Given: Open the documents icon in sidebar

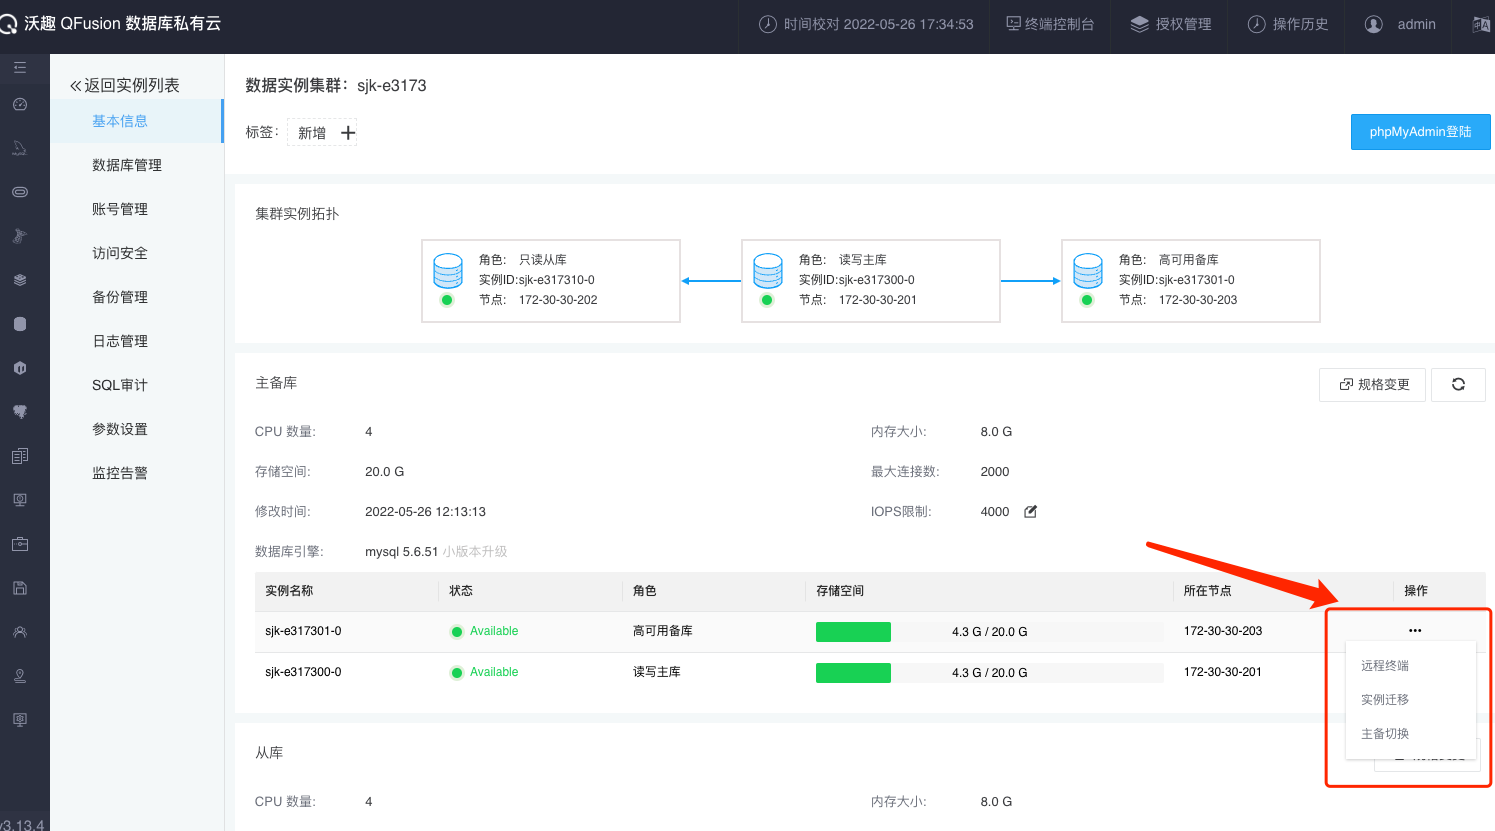Looking at the screenshot, I should tap(20, 456).
